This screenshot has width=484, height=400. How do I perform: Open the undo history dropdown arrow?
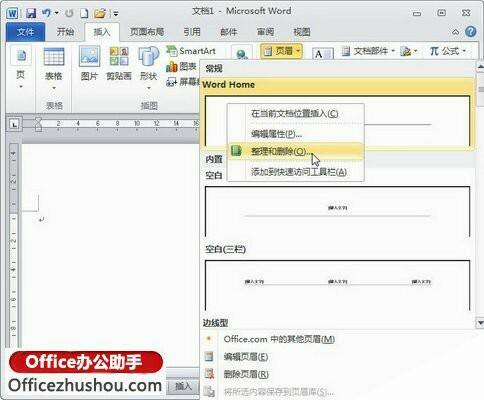[57, 13]
